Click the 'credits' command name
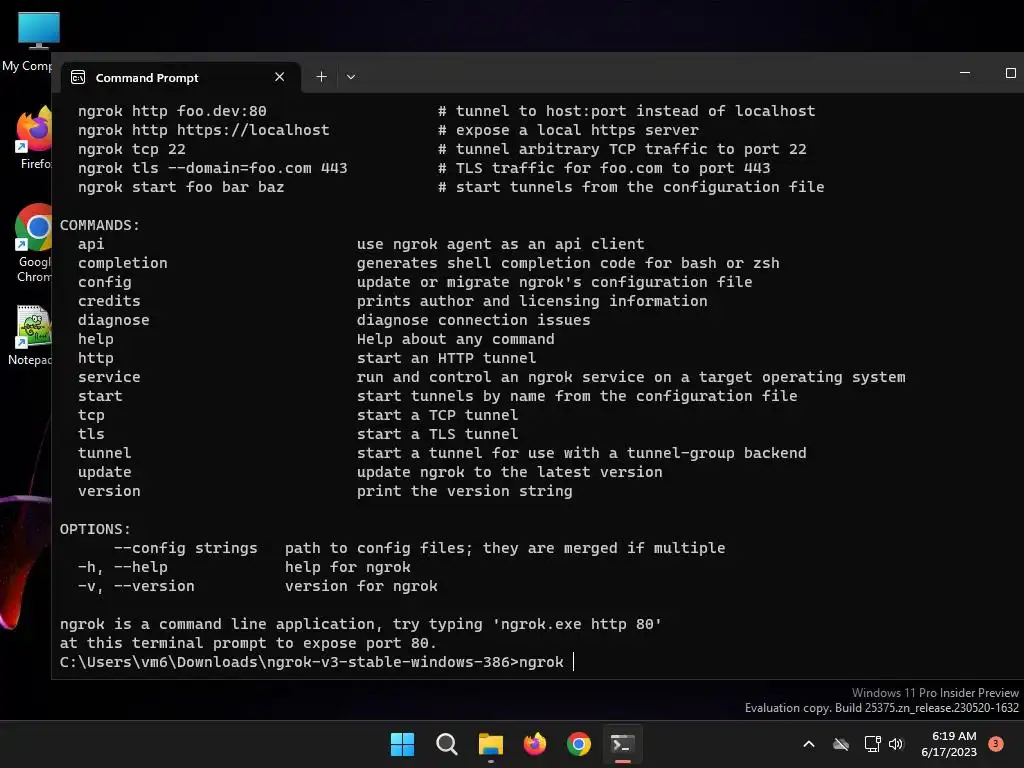 [109, 301]
